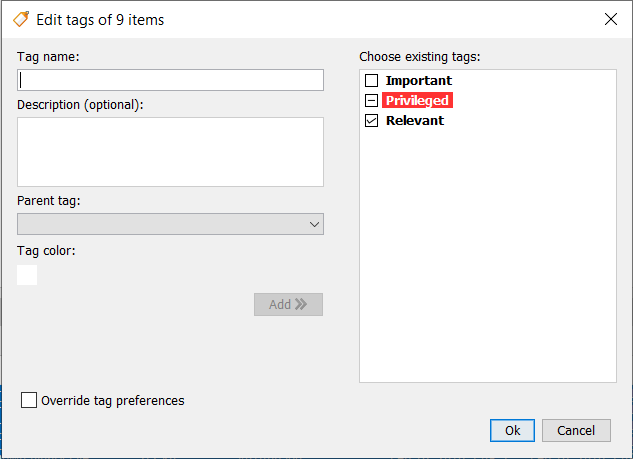
Task: Confirm with the Ok button
Action: click(512, 430)
